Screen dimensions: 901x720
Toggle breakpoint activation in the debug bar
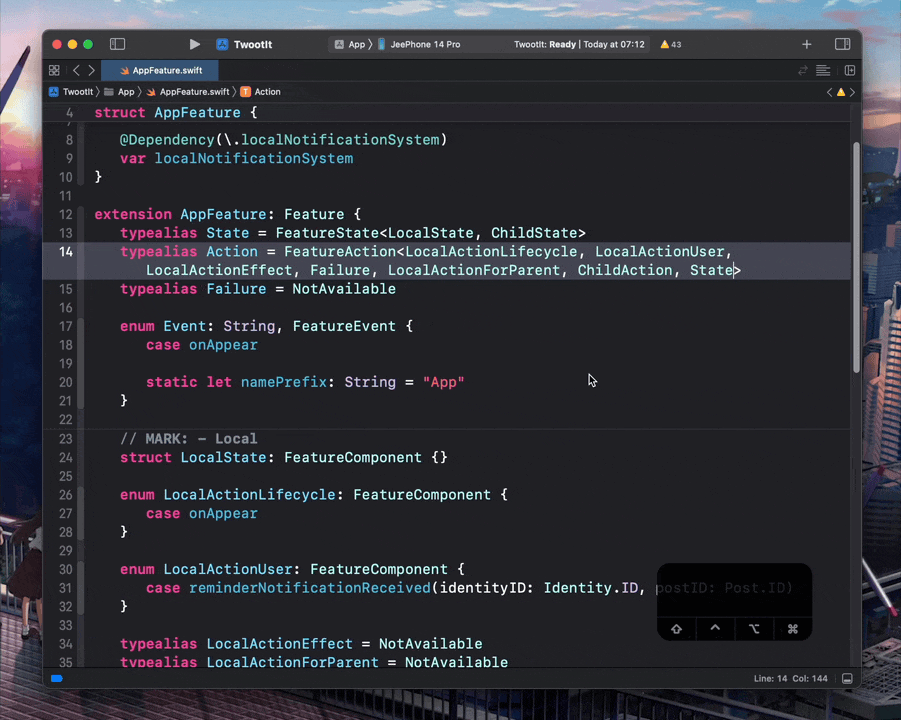(56, 678)
